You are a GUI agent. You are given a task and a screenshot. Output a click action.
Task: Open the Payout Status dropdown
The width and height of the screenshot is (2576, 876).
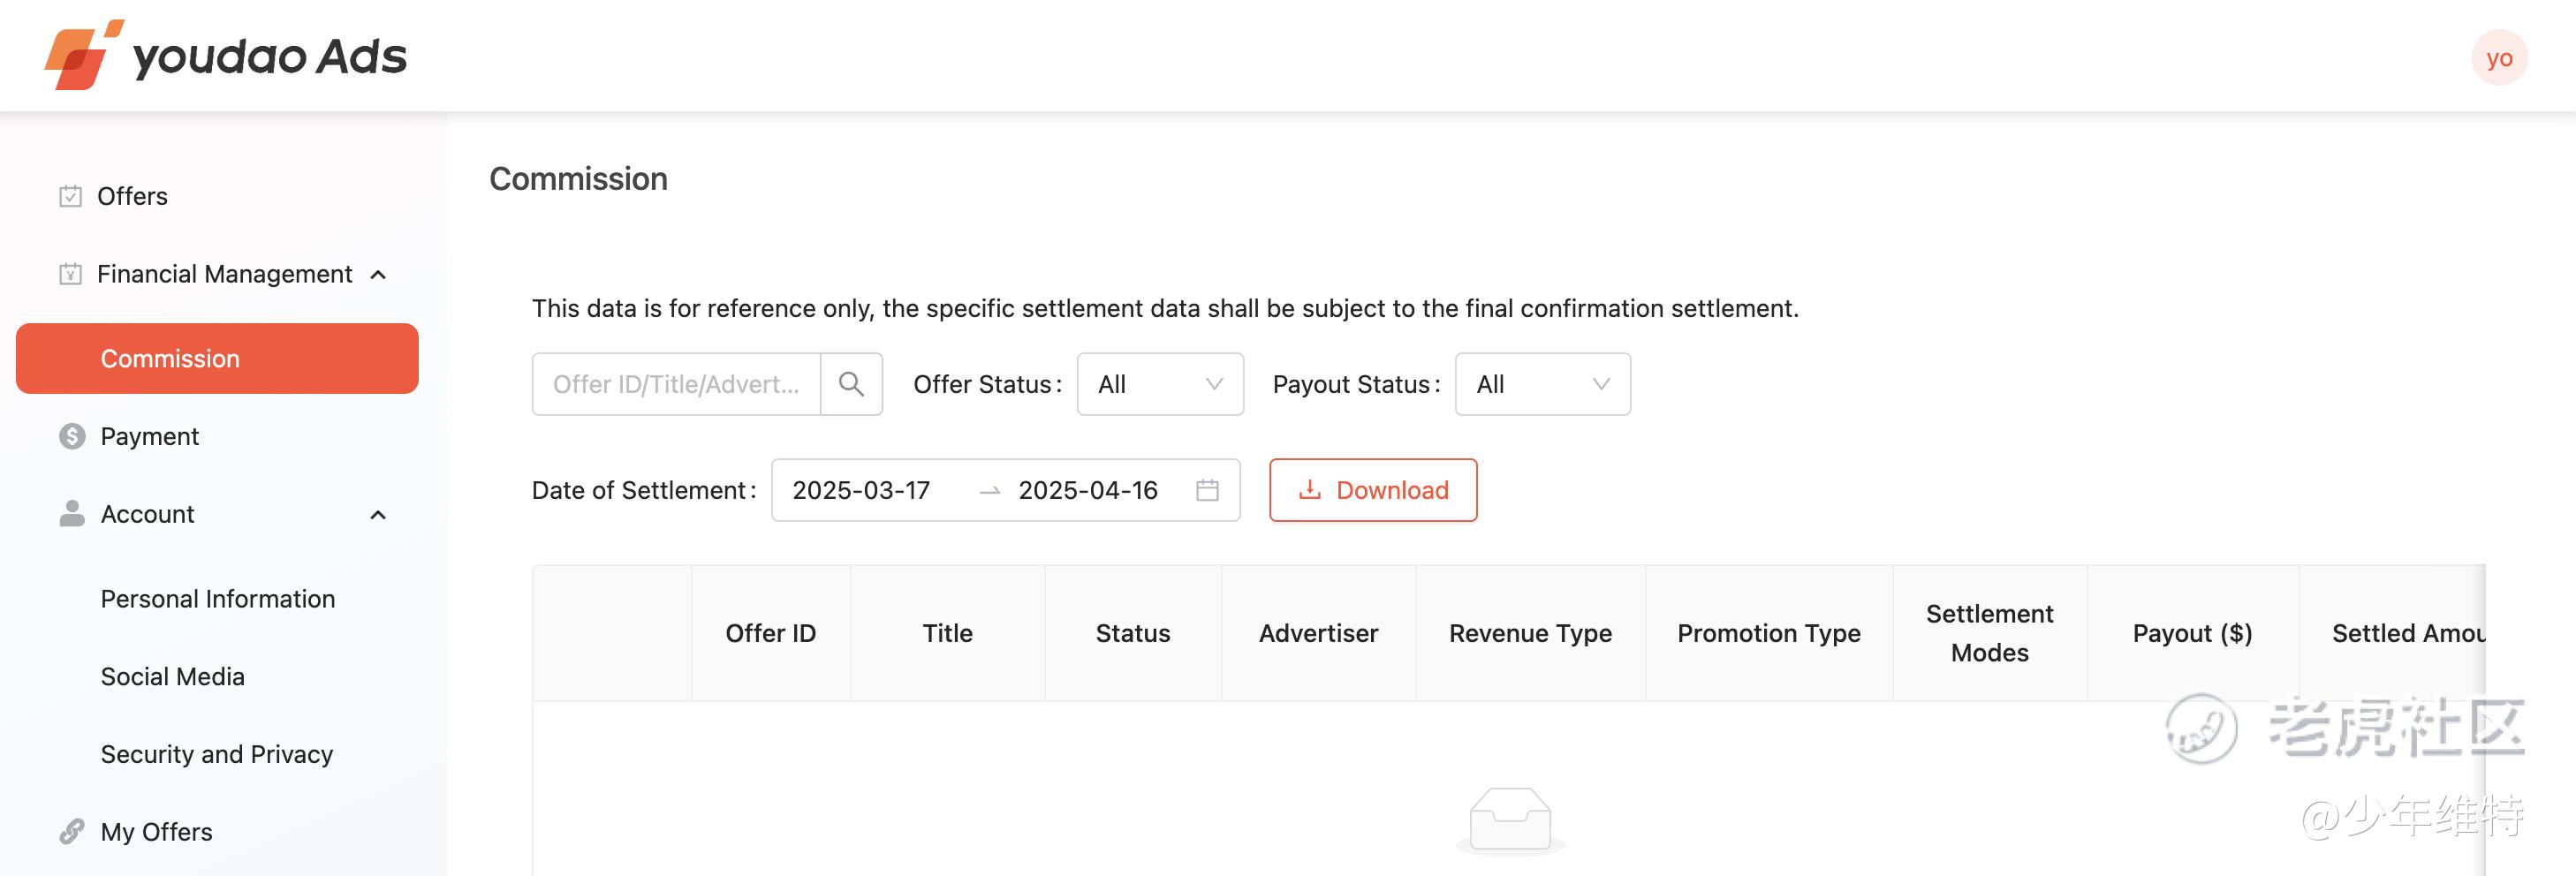1542,384
